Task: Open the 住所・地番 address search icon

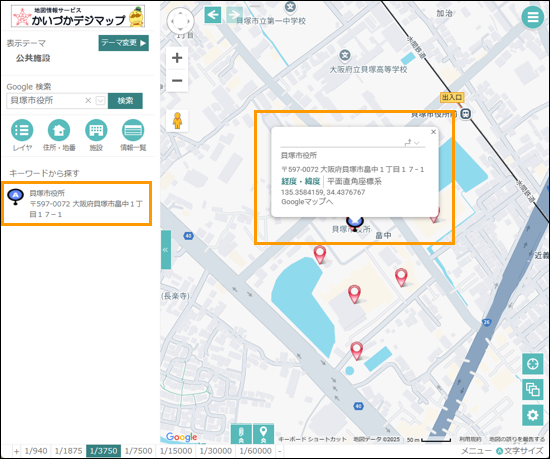Action: tap(59, 130)
